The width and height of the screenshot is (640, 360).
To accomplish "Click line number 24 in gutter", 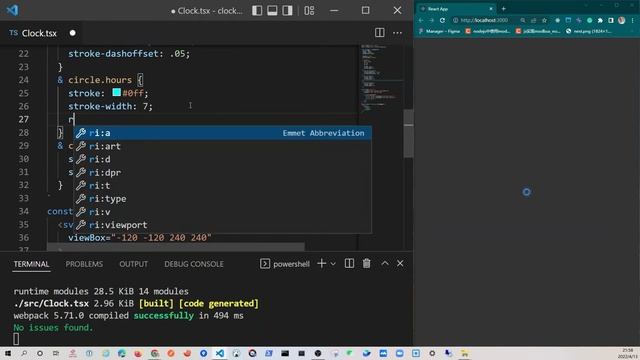I will point(24,80).
